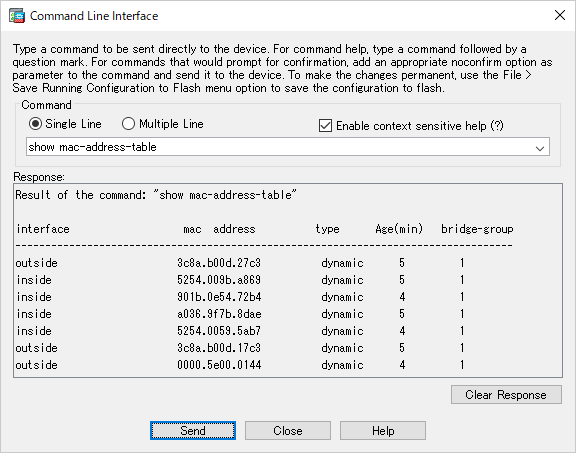The width and height of the screenshot is (576, 453).
Task: Open Help for the command line
Action: coord(383,431)
